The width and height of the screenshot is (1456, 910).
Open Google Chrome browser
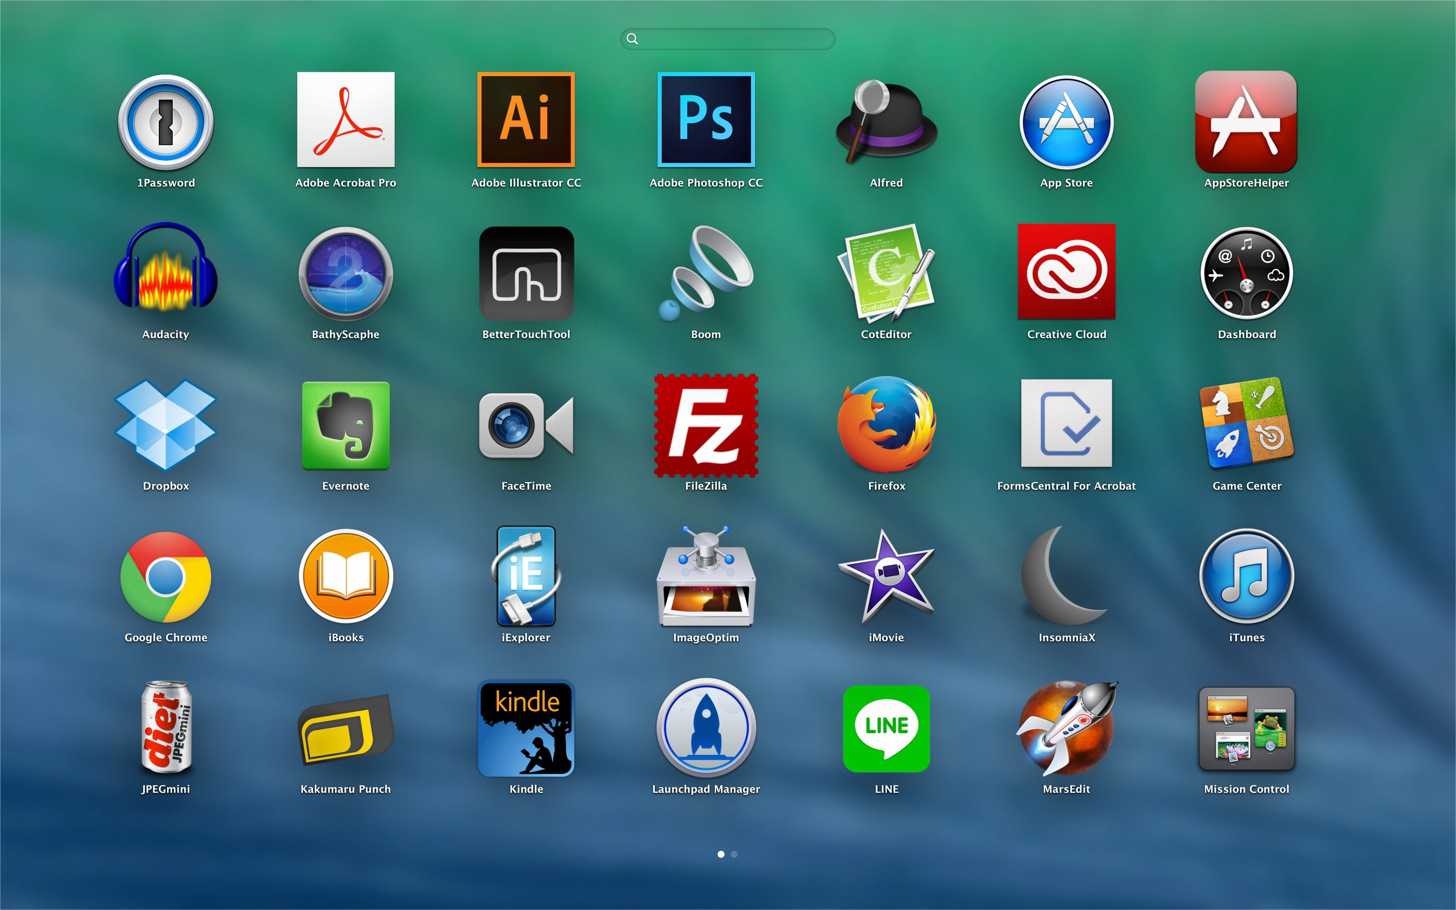tap(166, 577)
